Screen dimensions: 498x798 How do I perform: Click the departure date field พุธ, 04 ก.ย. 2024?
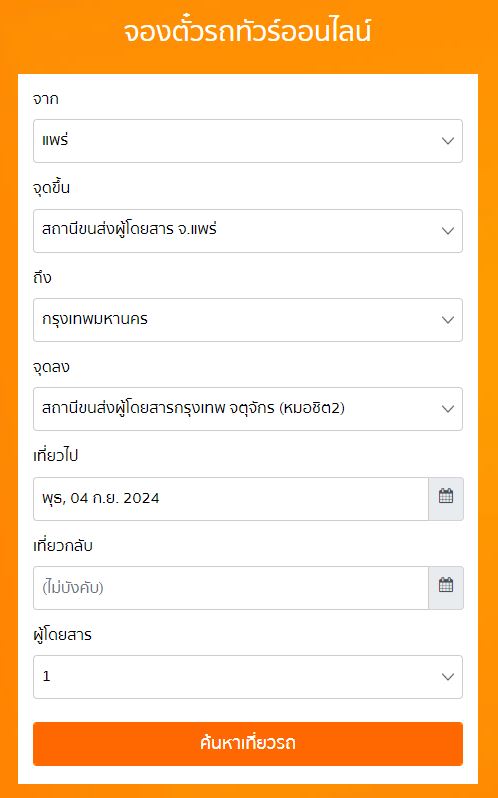click(x=230, y=499)
